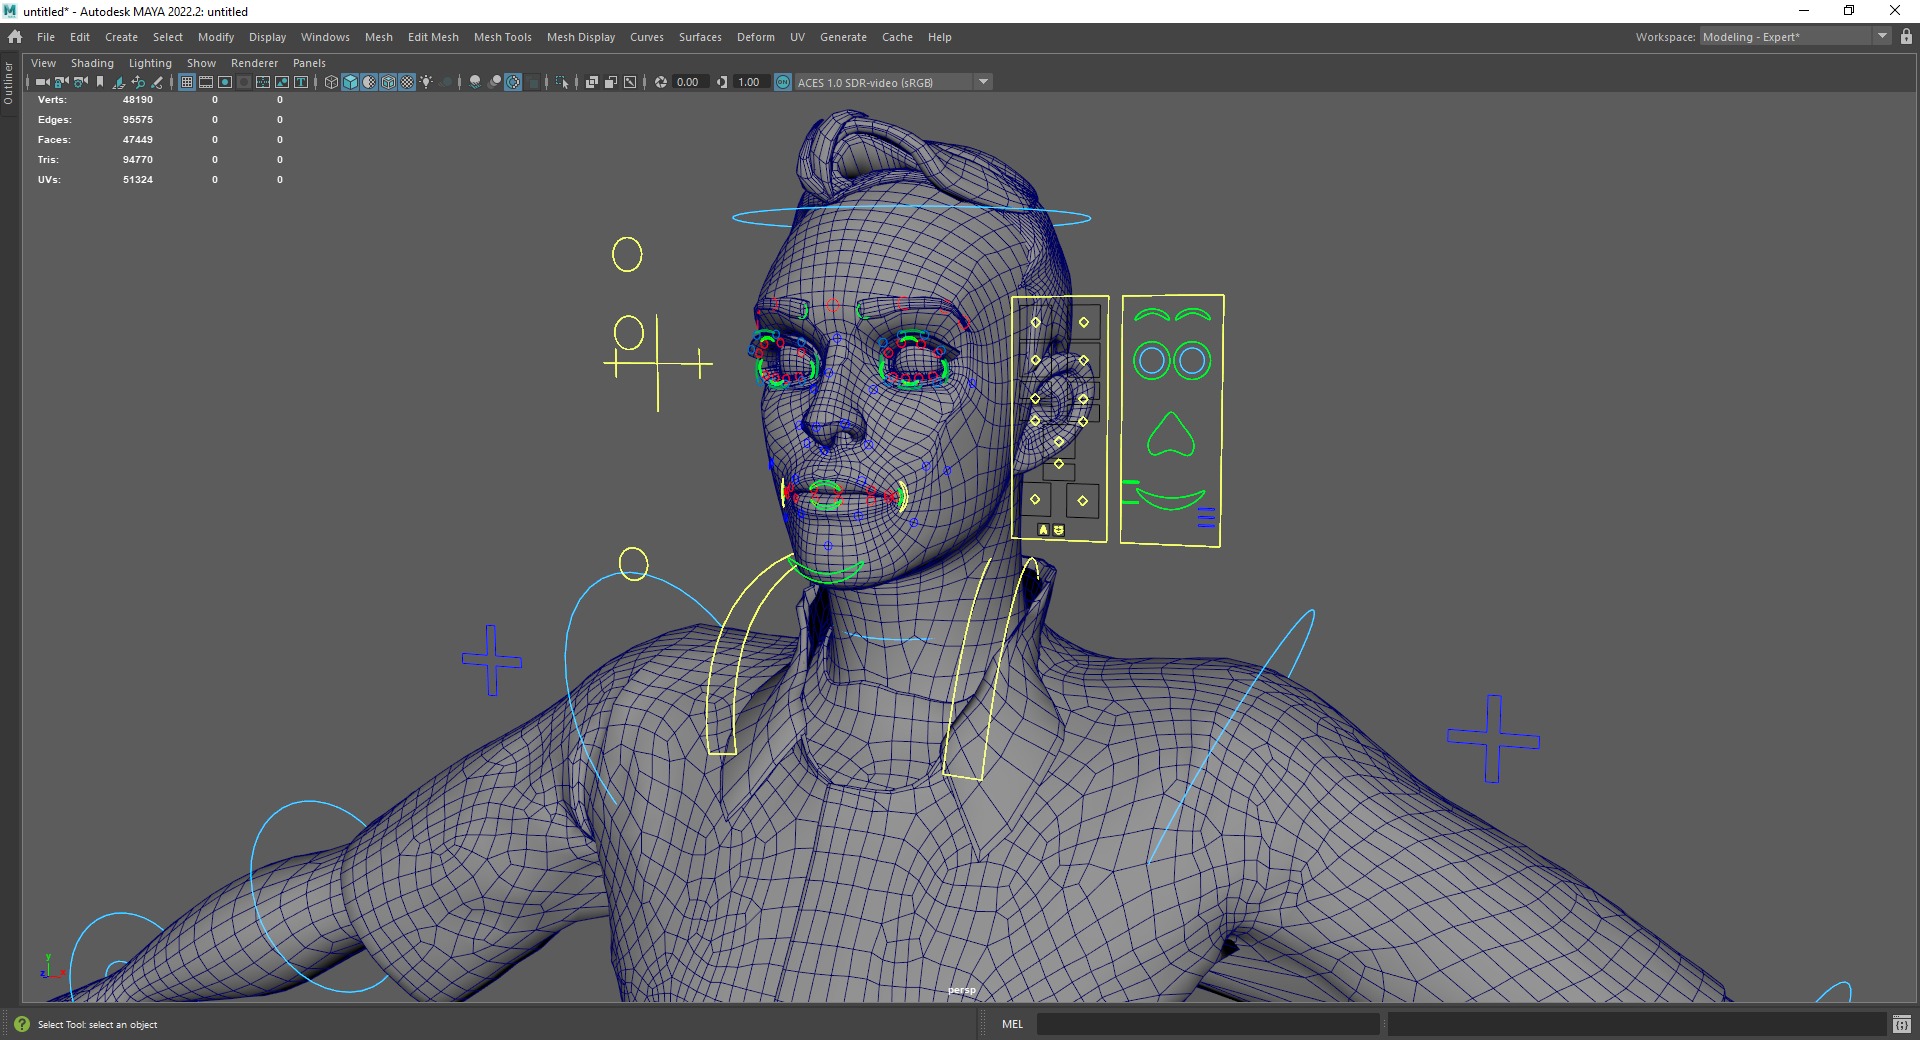Viewport: 1920px width, 1040px height.
Task: Toggle the viewport Grid display
Action: [x=187, y=82]
